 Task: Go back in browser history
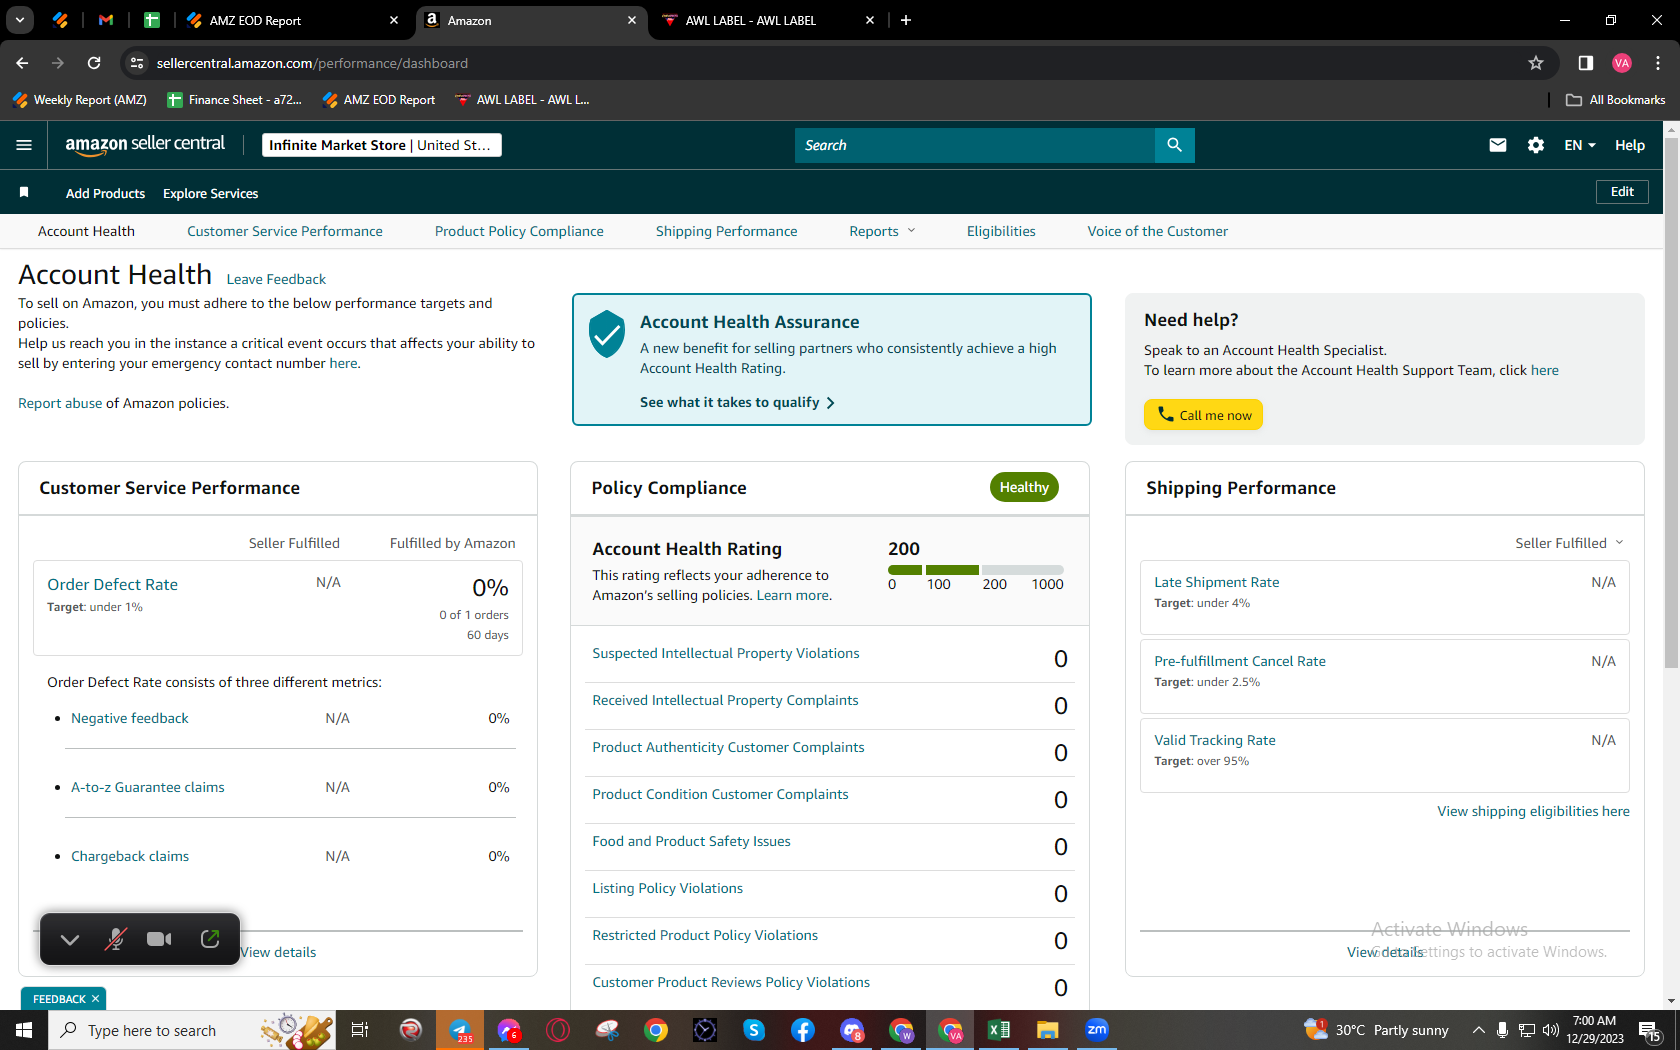coord(22,63)
